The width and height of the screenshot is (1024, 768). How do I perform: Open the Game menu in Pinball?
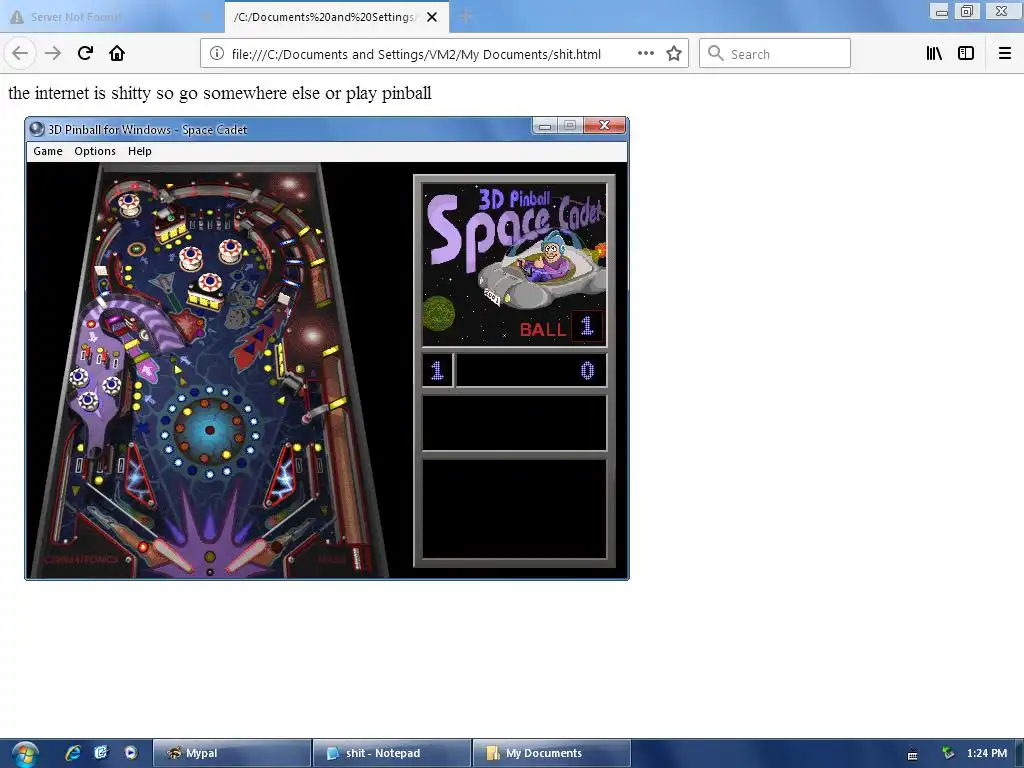[x=48, y=151]
